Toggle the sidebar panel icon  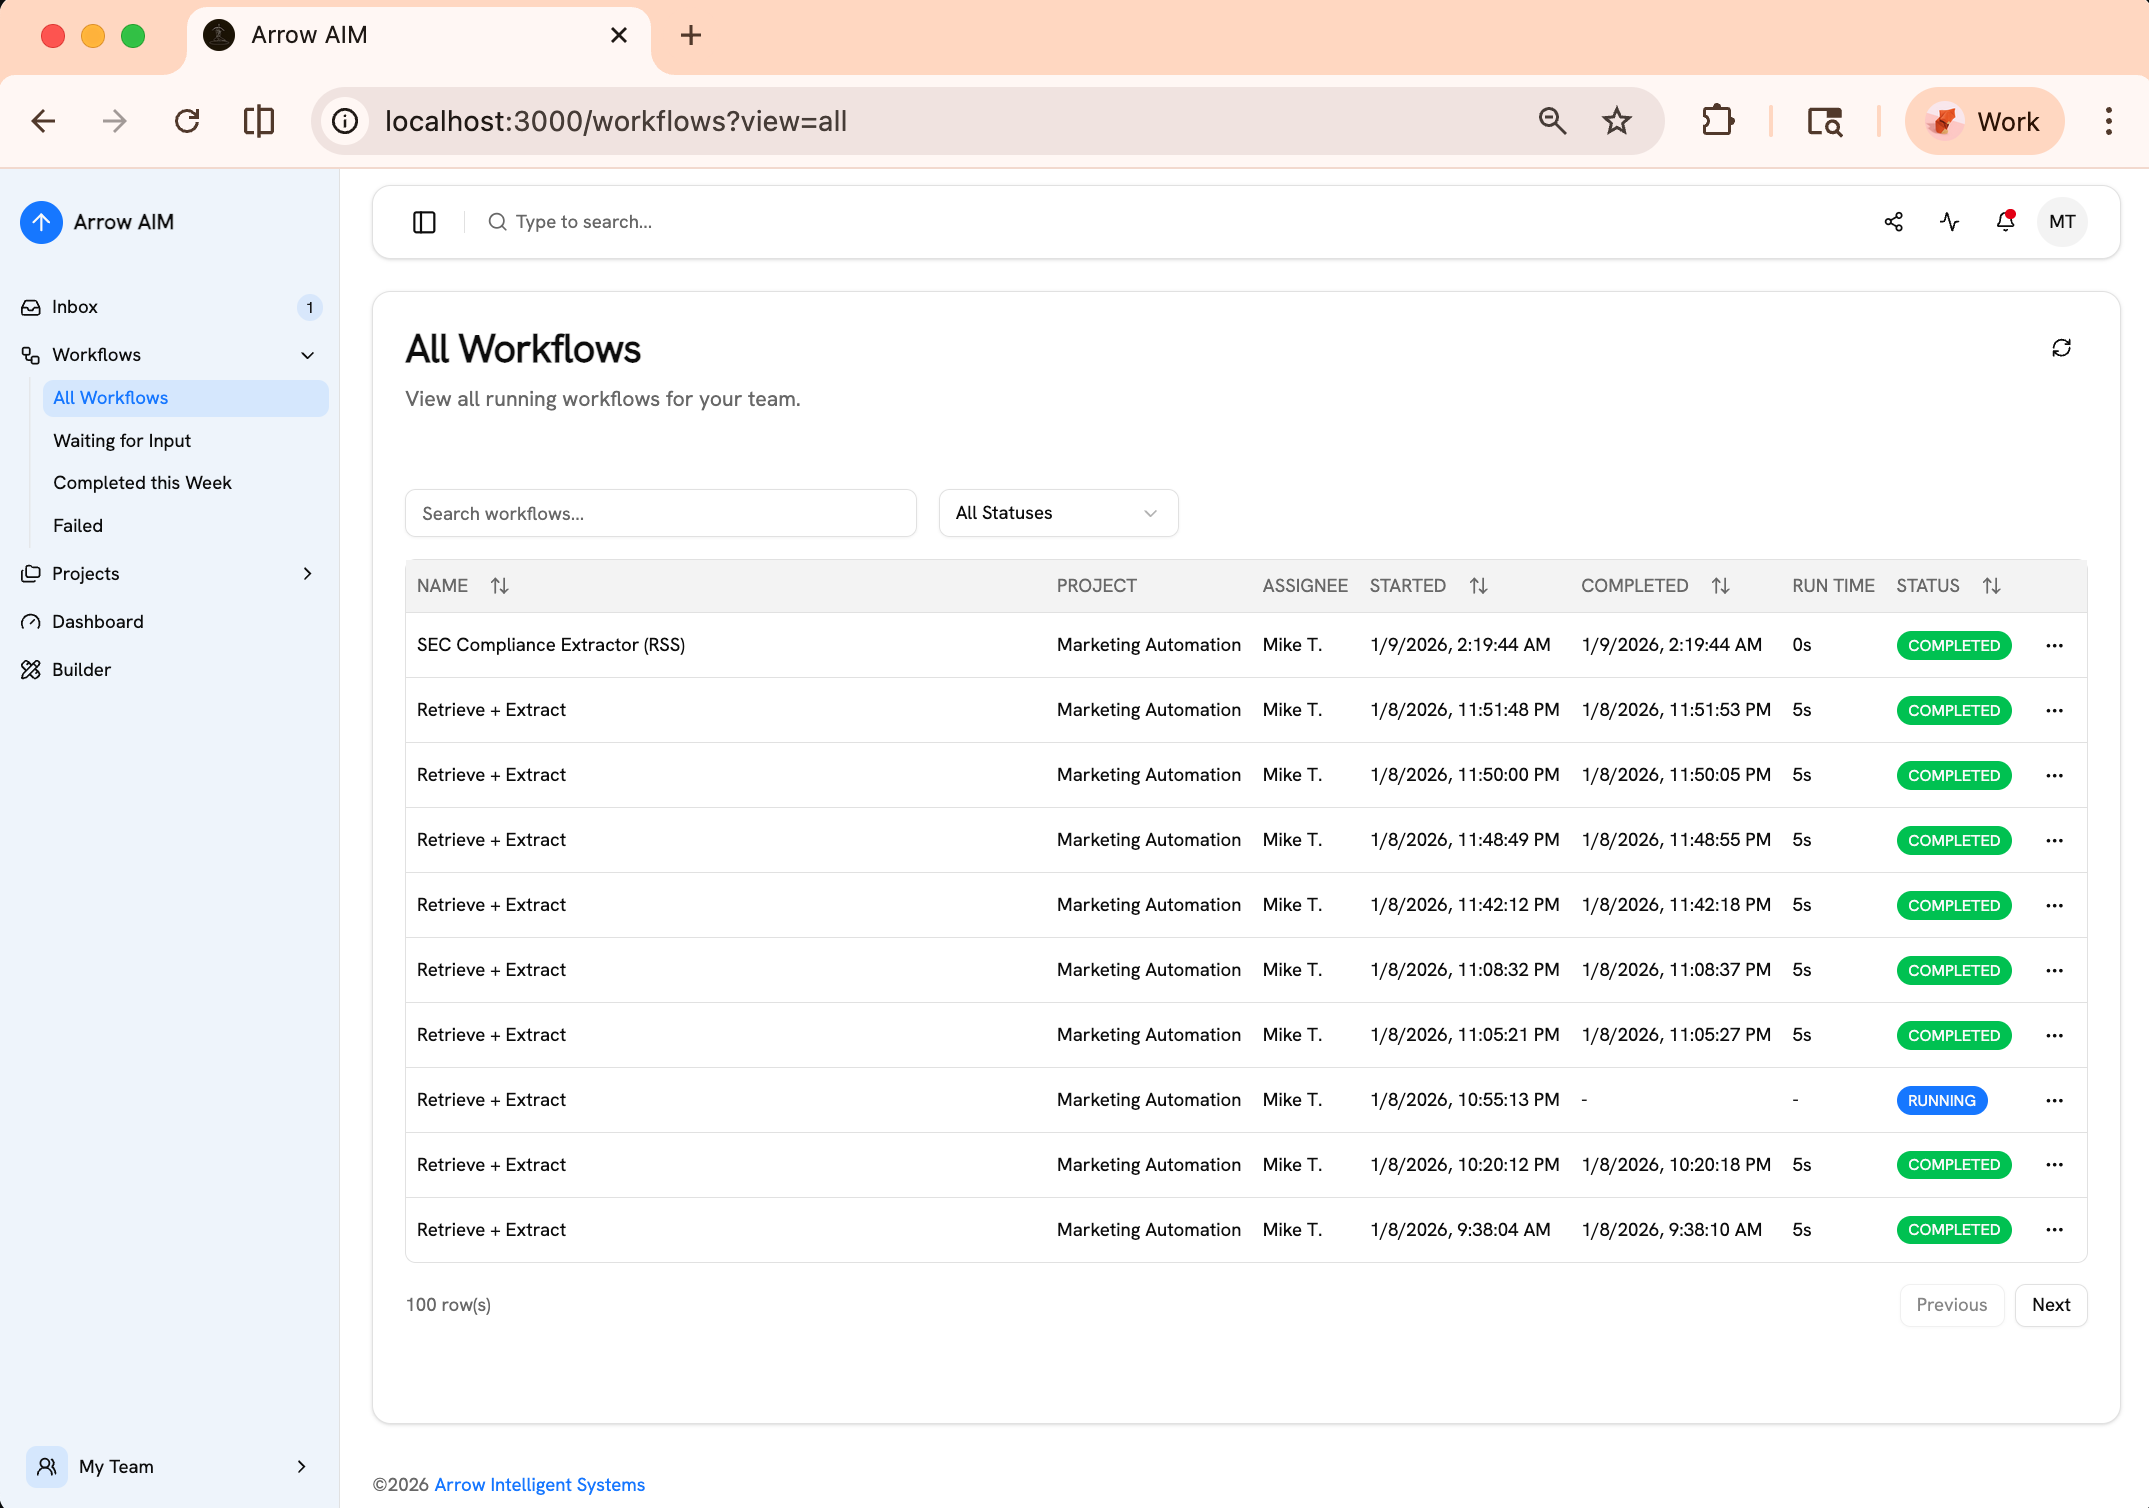424,222
